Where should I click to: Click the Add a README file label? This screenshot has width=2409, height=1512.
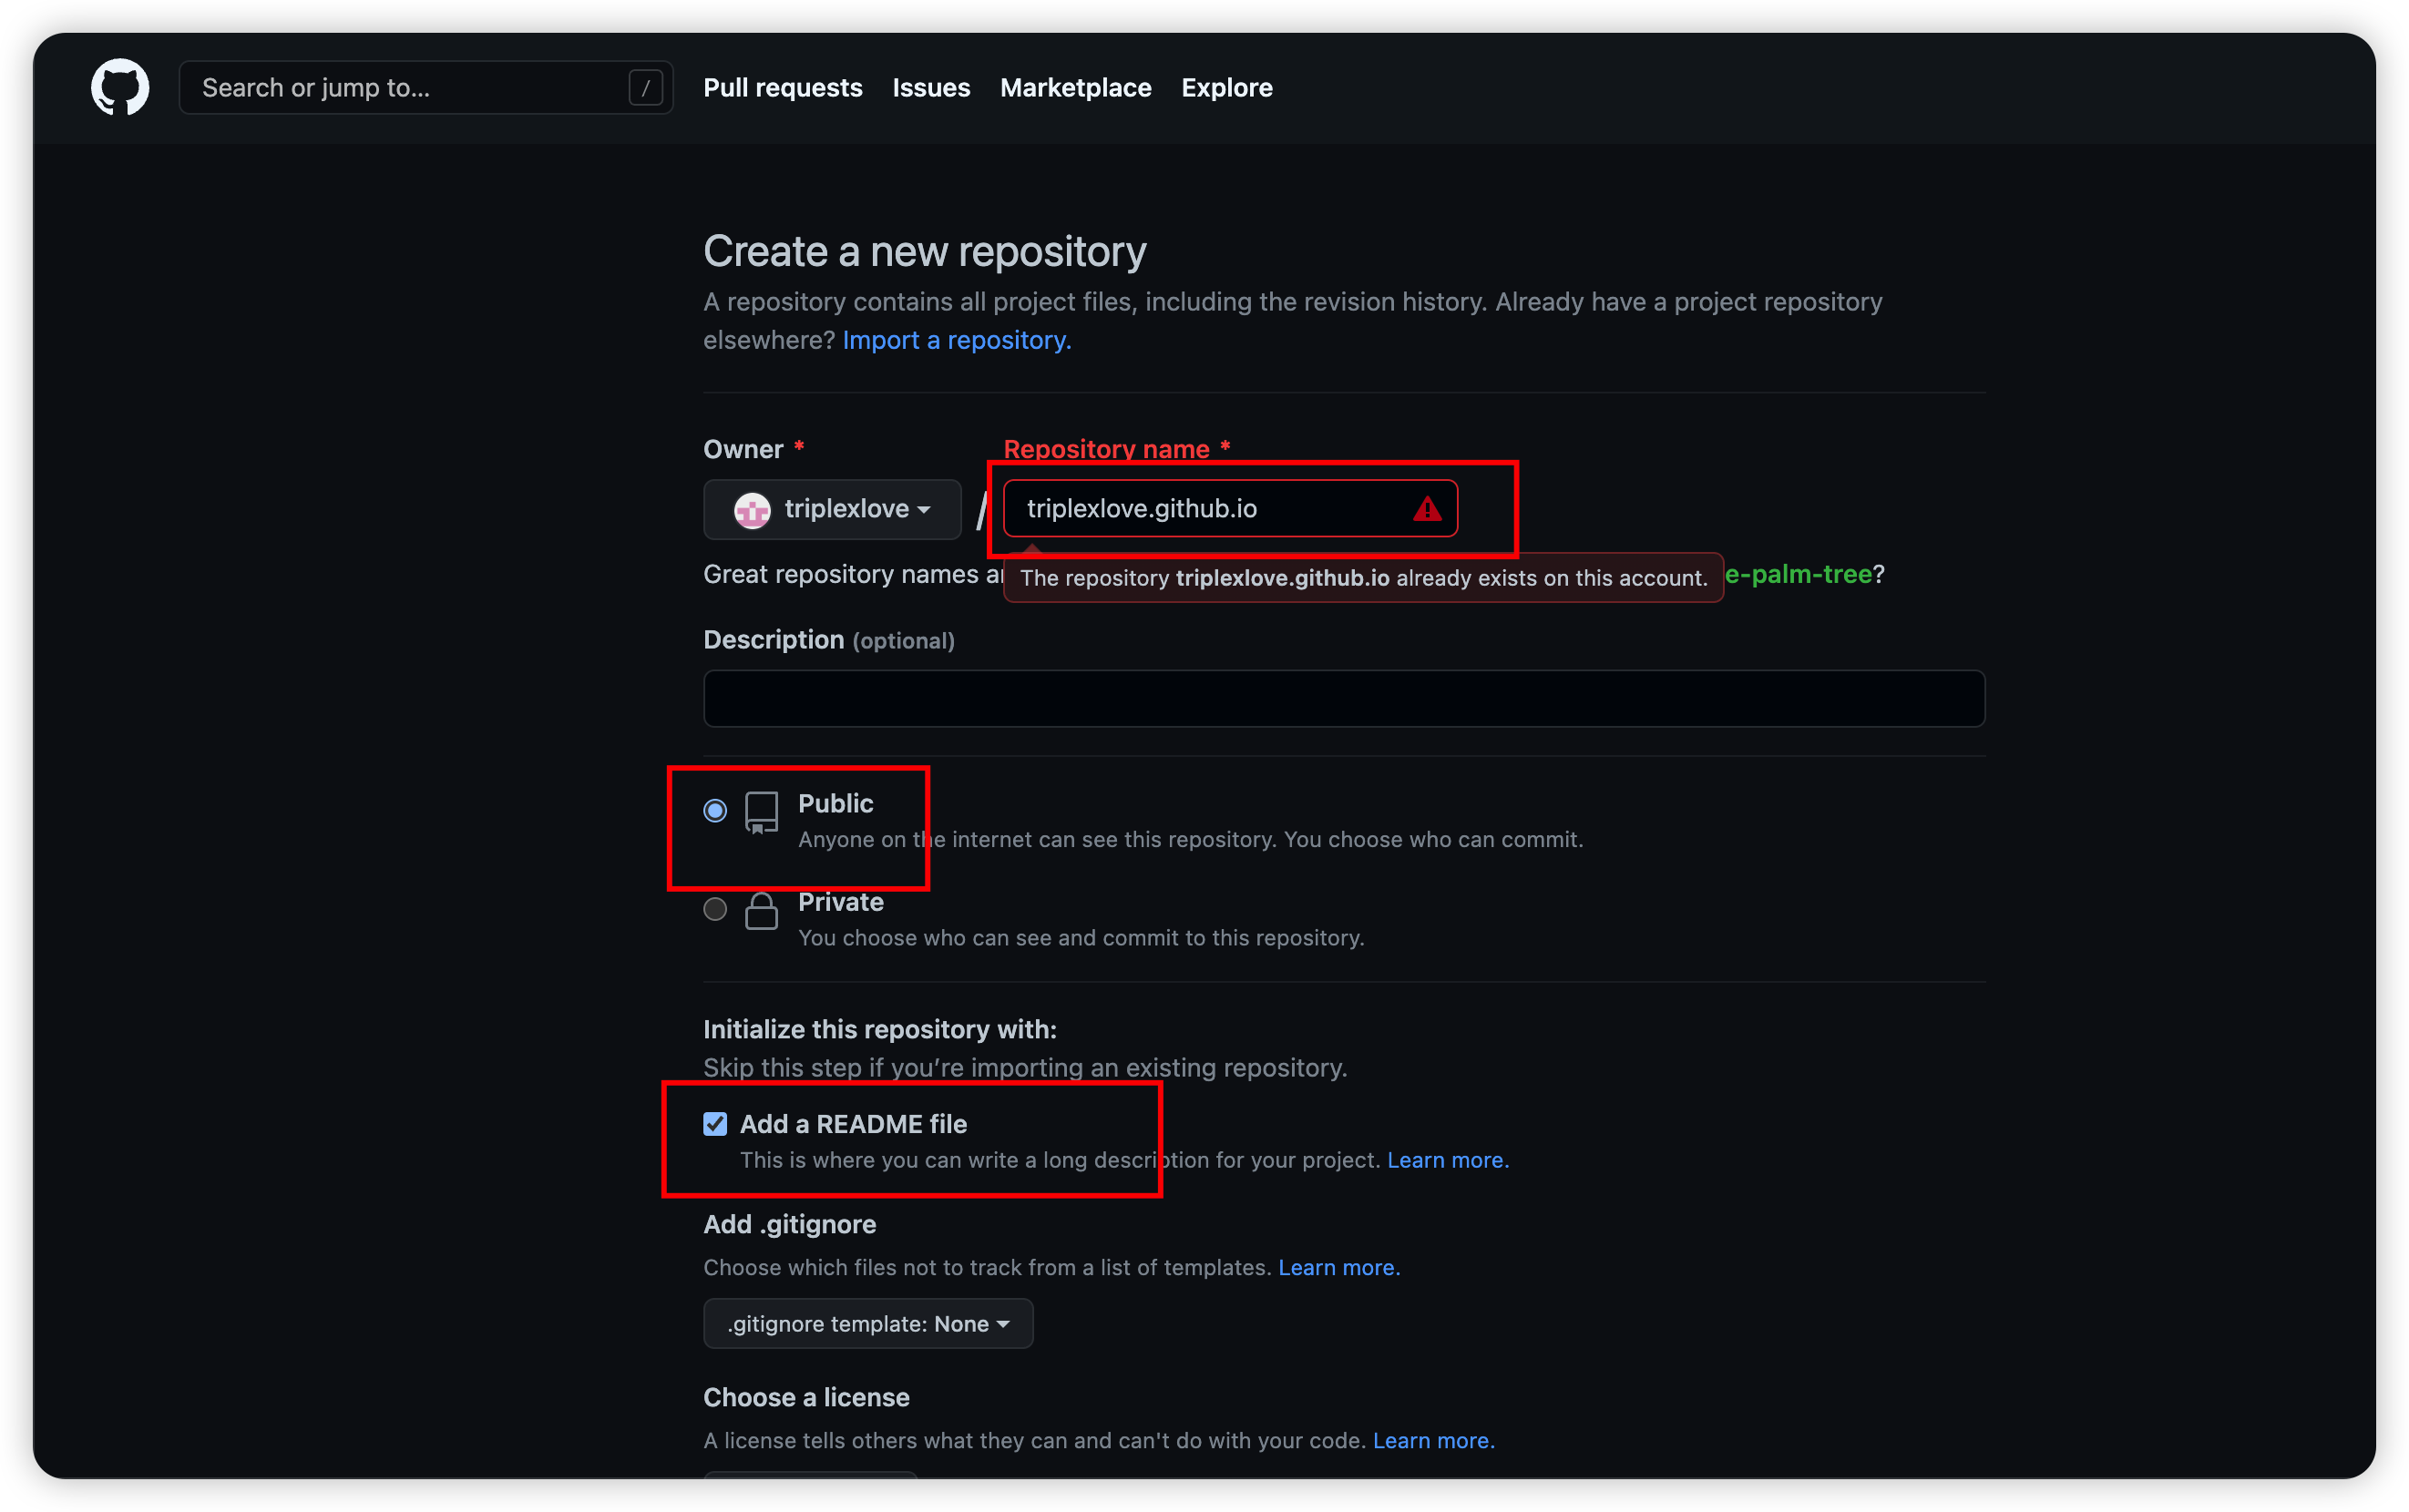pos(853,1124)
